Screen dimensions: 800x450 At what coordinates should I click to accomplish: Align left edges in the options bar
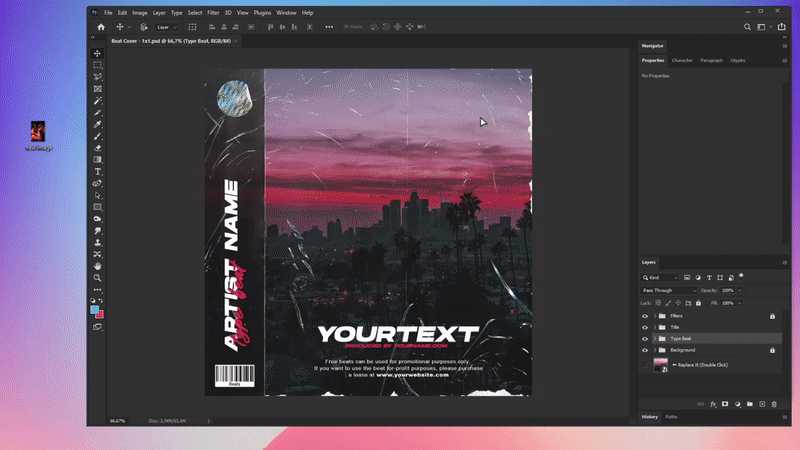click(x=212, y=27)
